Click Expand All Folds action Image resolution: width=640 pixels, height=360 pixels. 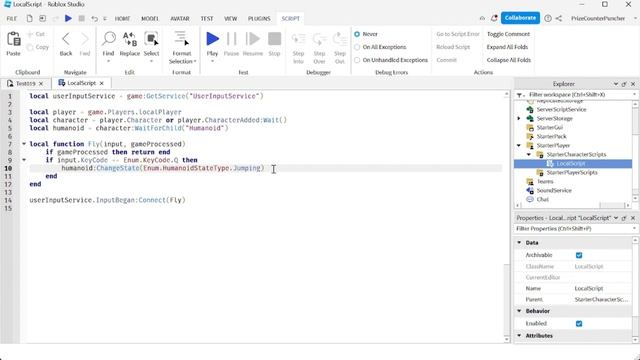point(507,47)
